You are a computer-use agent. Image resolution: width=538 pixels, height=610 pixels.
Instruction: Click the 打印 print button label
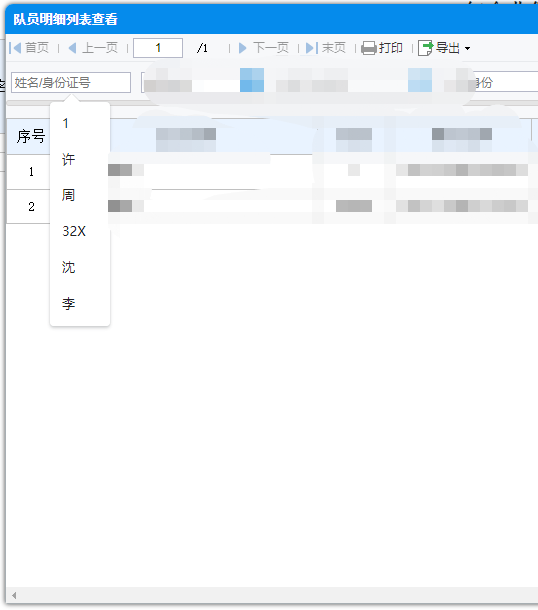click(391, 48)
